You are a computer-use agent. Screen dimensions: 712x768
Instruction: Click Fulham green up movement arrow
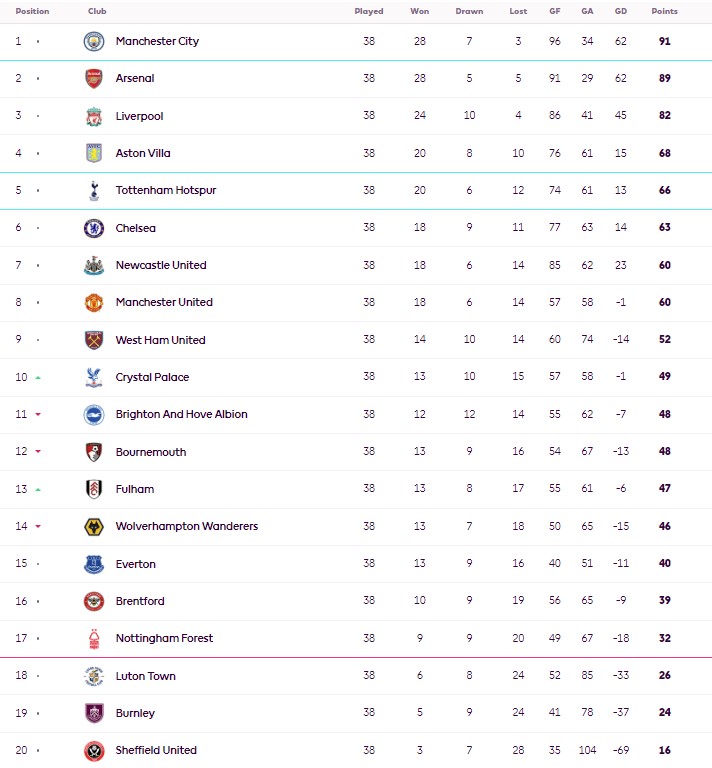pos(38,489)
